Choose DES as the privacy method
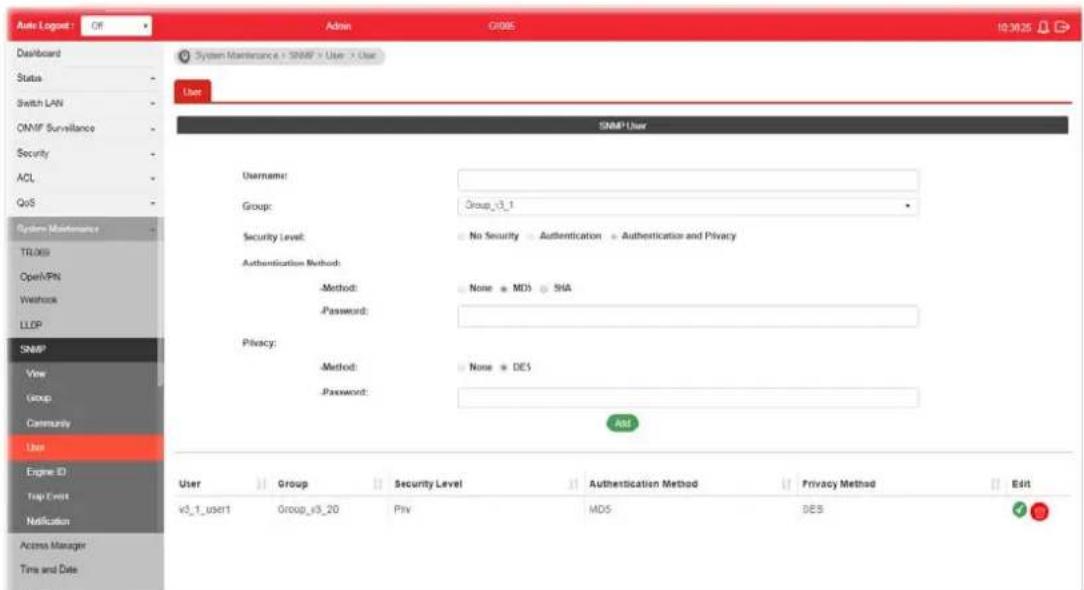Viewport: 1084px width, 590px height. [504, 367]
